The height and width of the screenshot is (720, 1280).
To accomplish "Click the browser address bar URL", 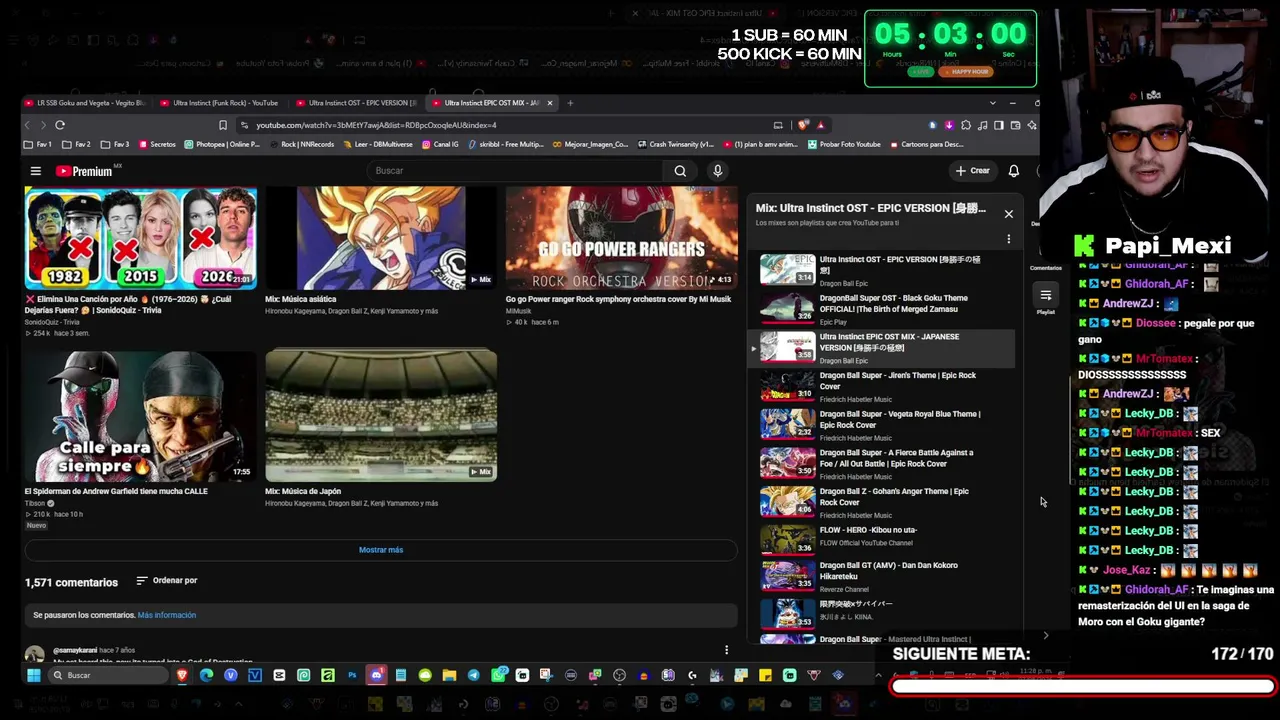I will click(376, 125).
